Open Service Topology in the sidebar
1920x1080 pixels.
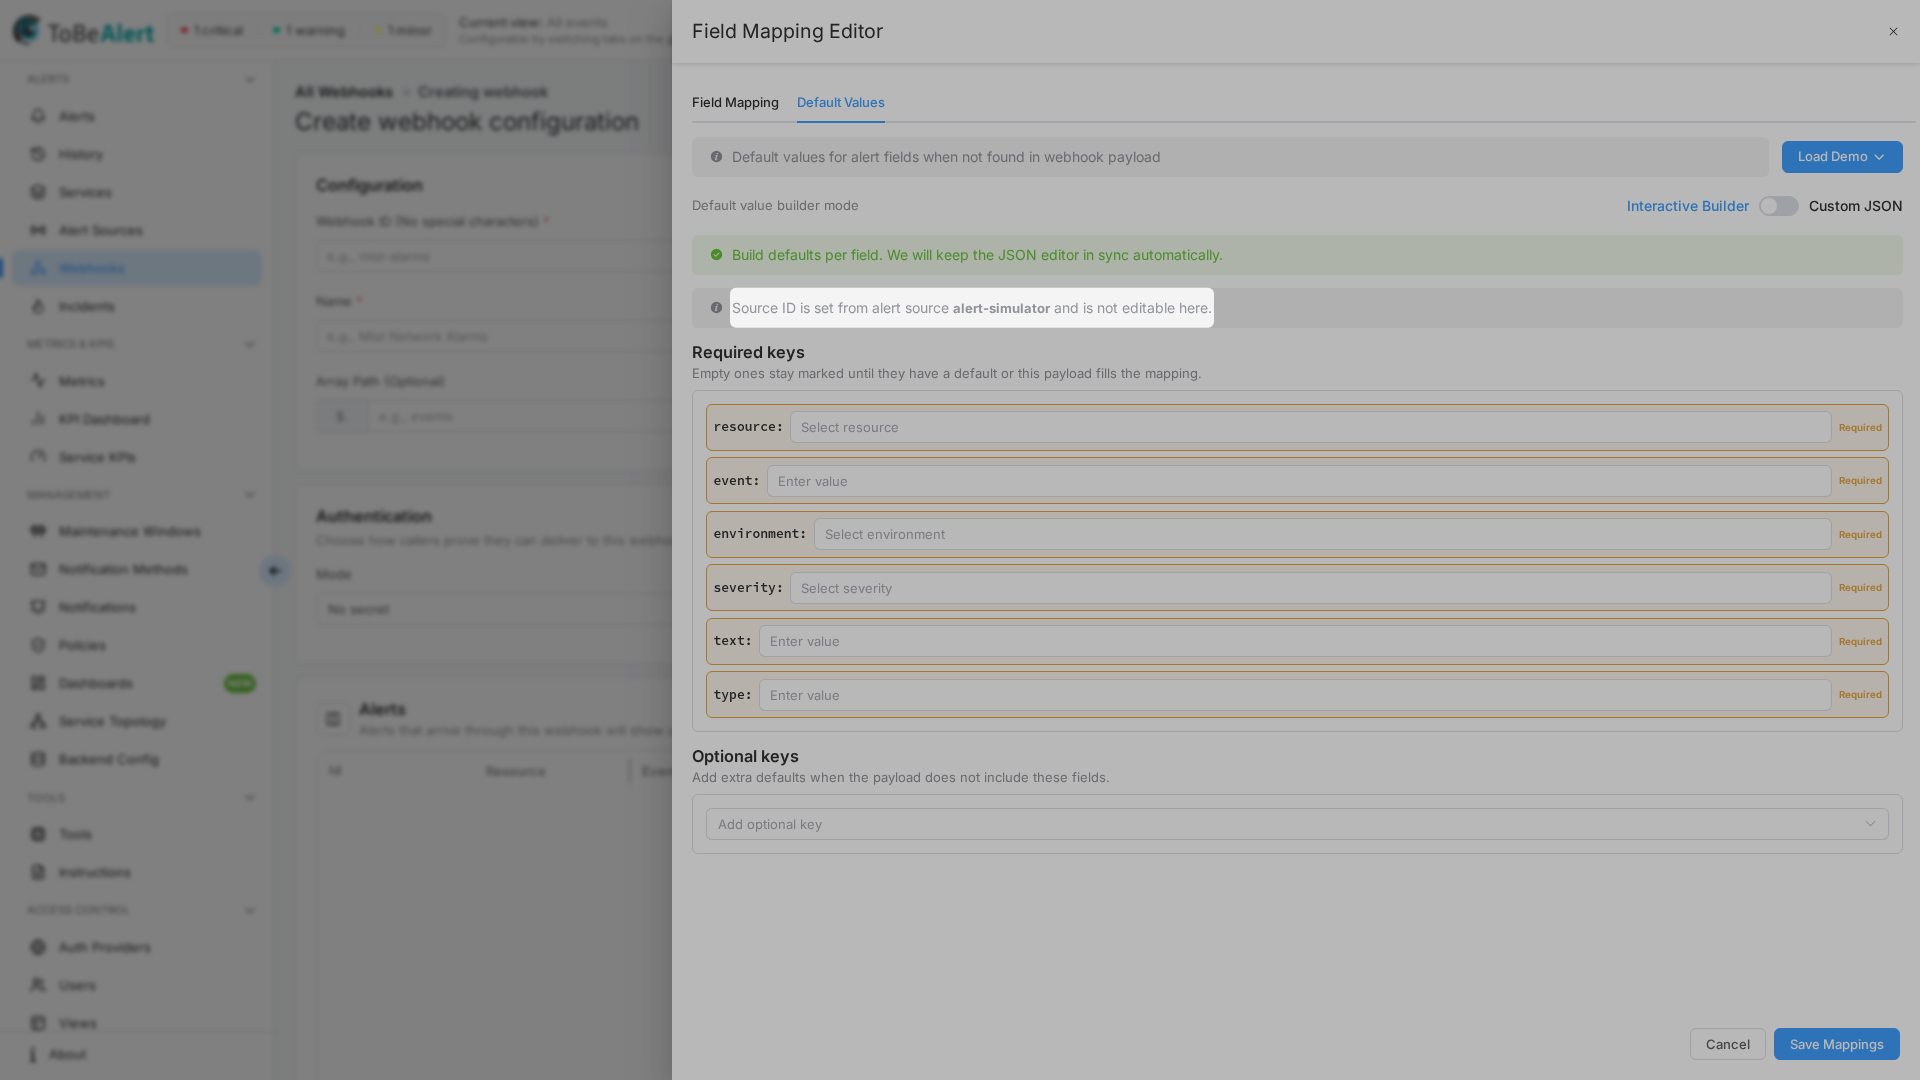click(137, 721)
